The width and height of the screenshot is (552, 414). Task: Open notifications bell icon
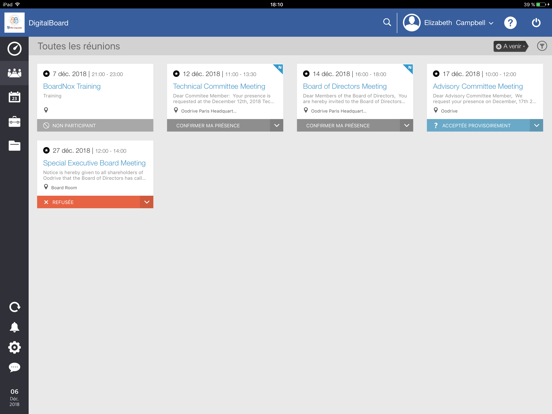tap(14, 327)
